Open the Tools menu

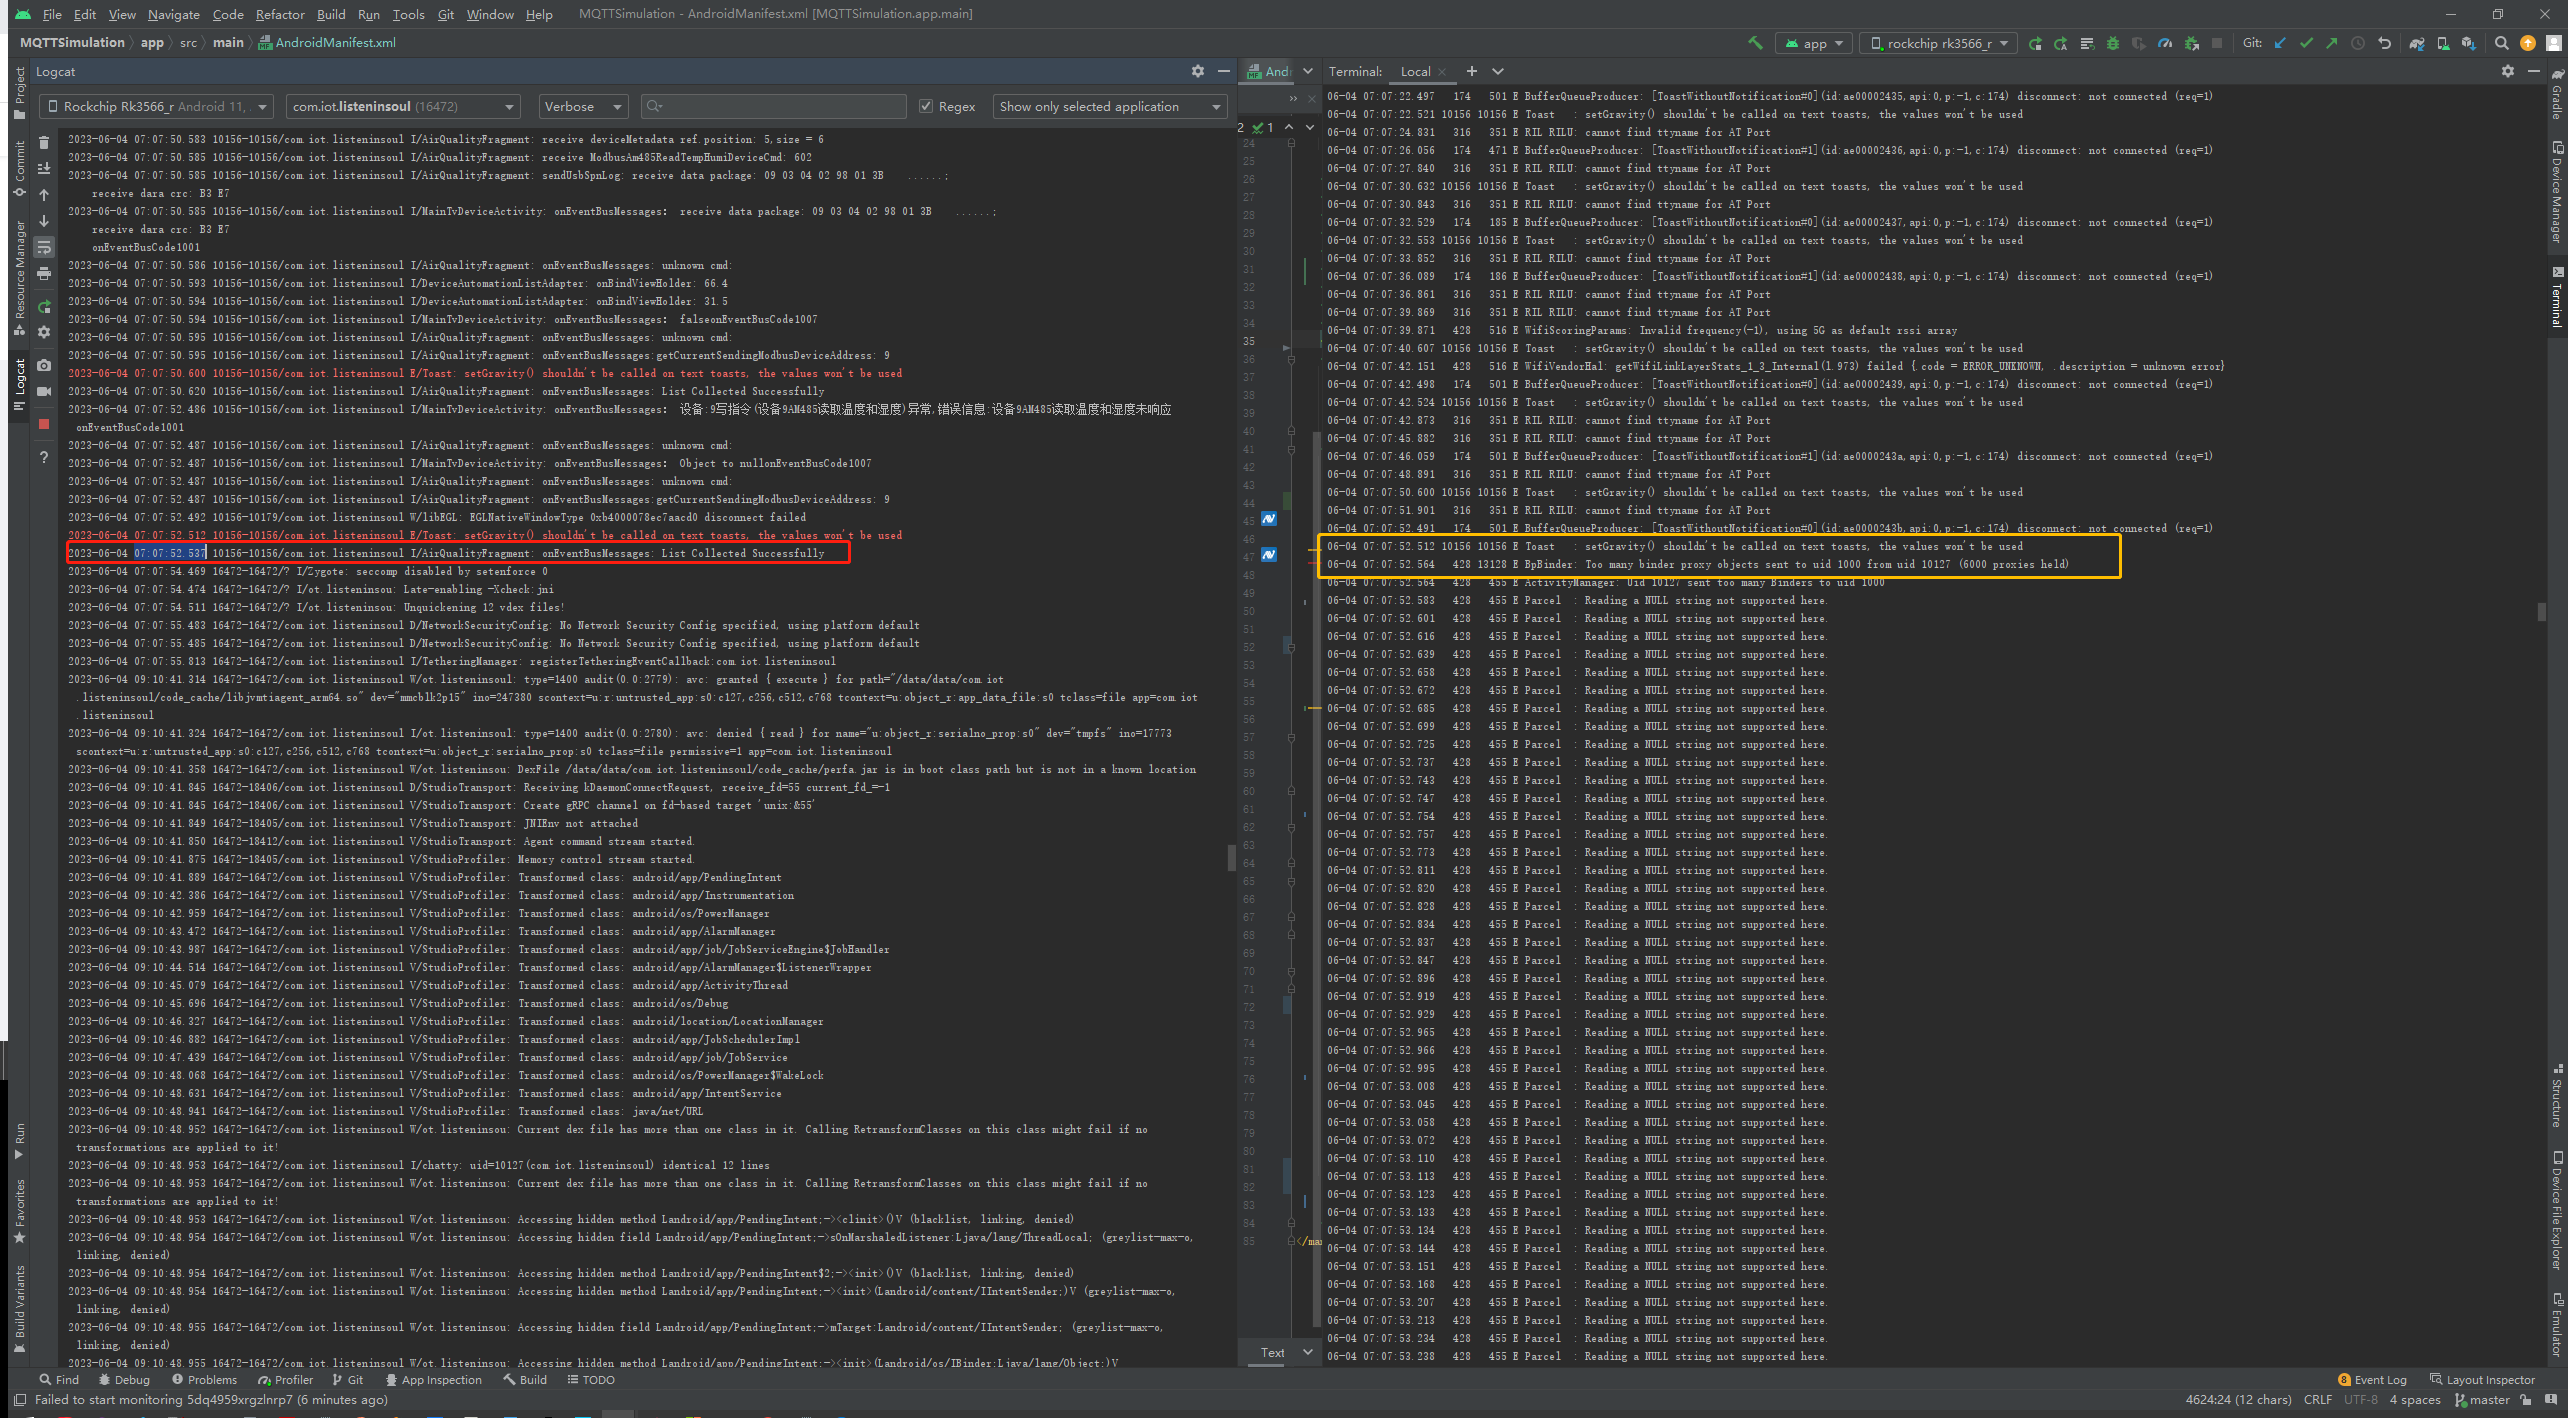coord(408,14)
